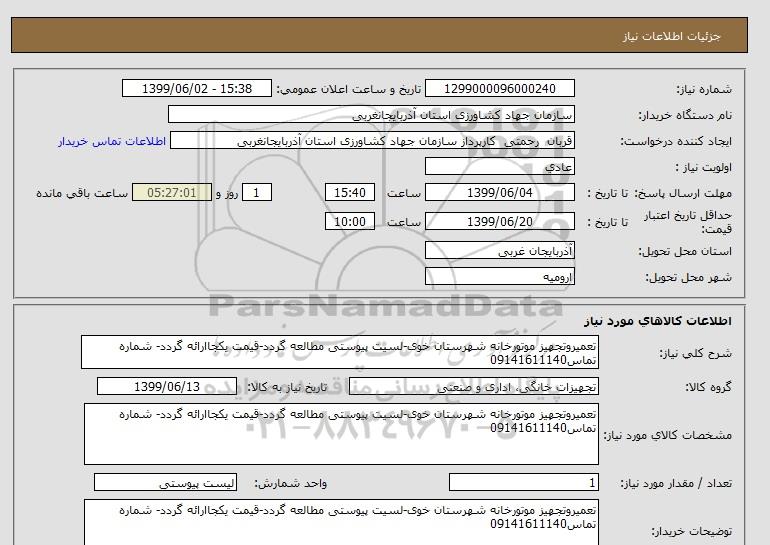Click the general need description text area
Viewport: 770px width, 545px height.
[340, 353]
